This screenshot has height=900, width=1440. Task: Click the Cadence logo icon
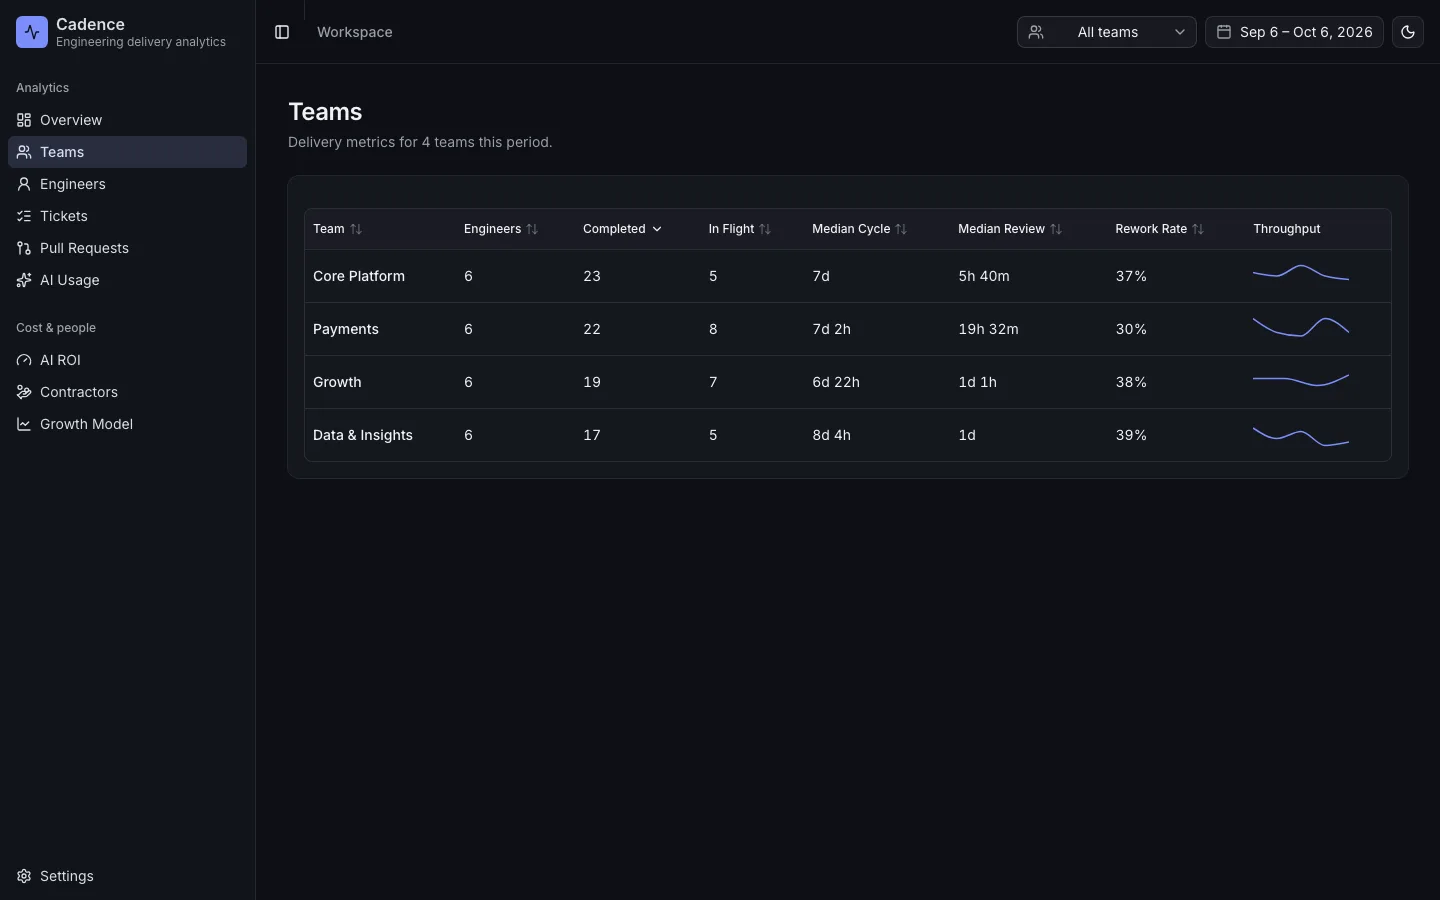click(32, 32)
